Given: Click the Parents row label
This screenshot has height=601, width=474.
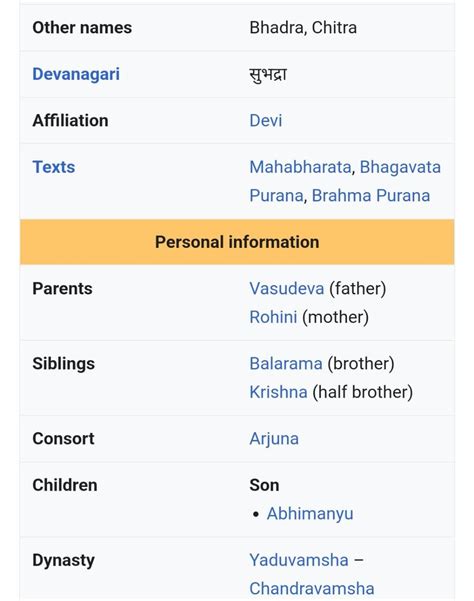Looking at the screenshot, I should click(x=62, y=289).
